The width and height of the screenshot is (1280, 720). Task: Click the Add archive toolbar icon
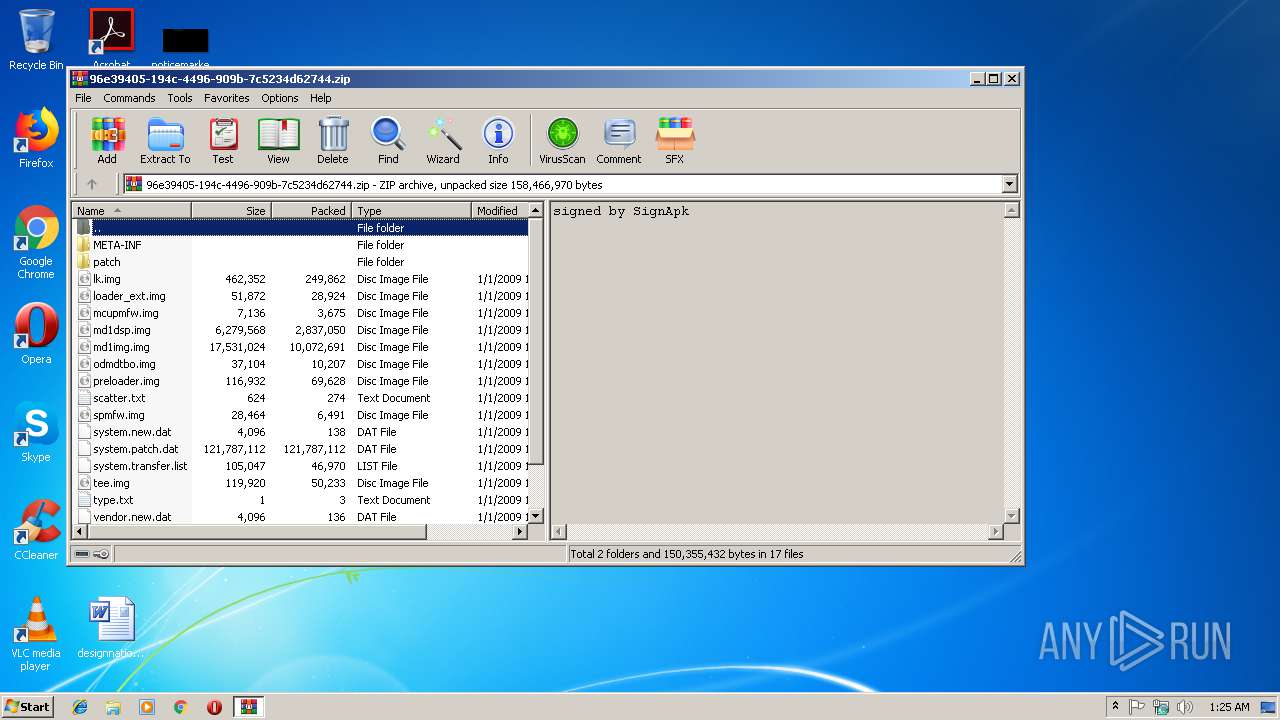pyautogui.click(x=107, y=140)
